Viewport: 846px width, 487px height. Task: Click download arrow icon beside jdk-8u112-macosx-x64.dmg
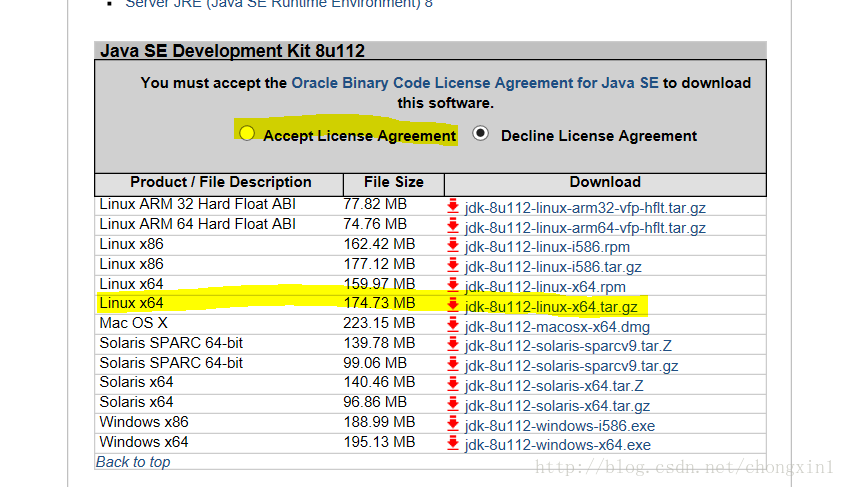tap(453, 325)
